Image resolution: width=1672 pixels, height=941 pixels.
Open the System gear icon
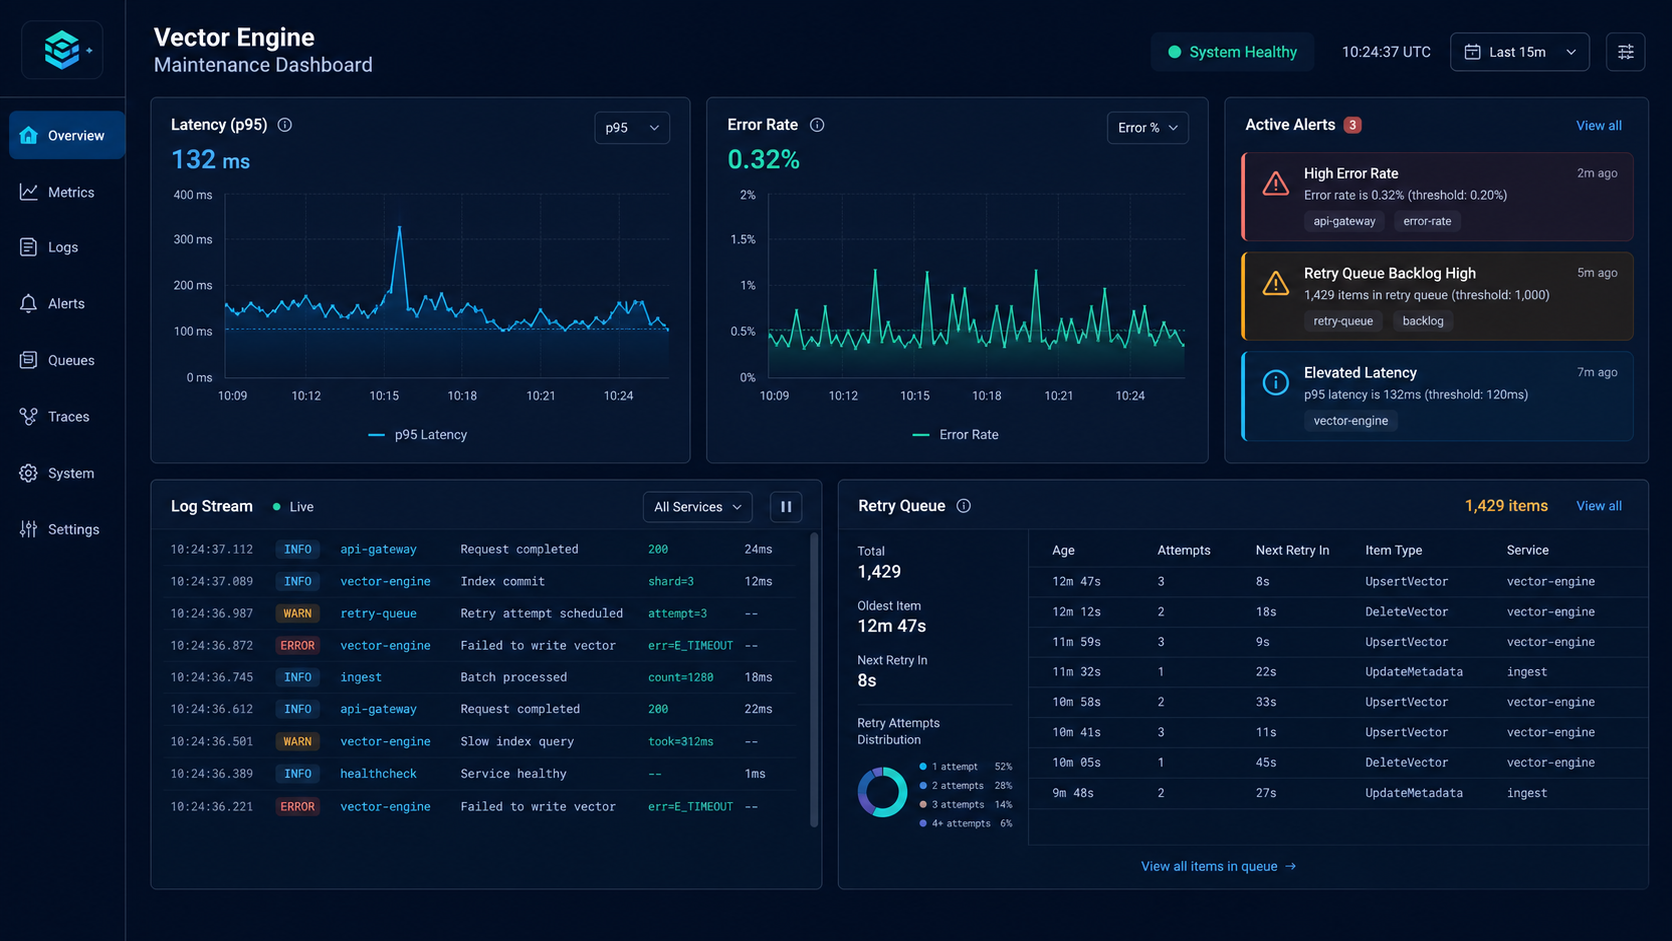28,473
